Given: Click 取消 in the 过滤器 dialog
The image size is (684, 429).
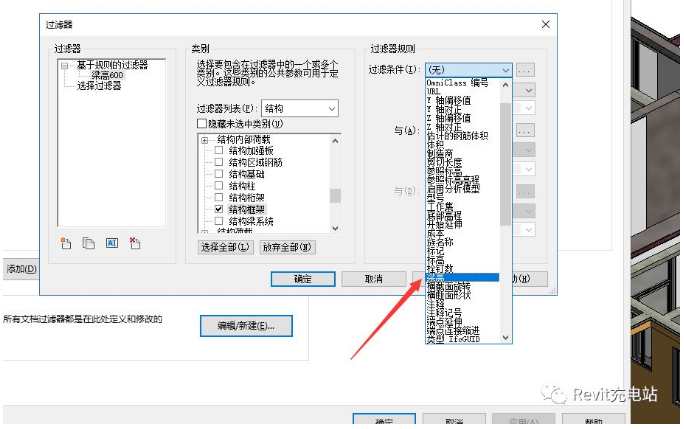Looking at the screenshot, I should pos(373,279).
